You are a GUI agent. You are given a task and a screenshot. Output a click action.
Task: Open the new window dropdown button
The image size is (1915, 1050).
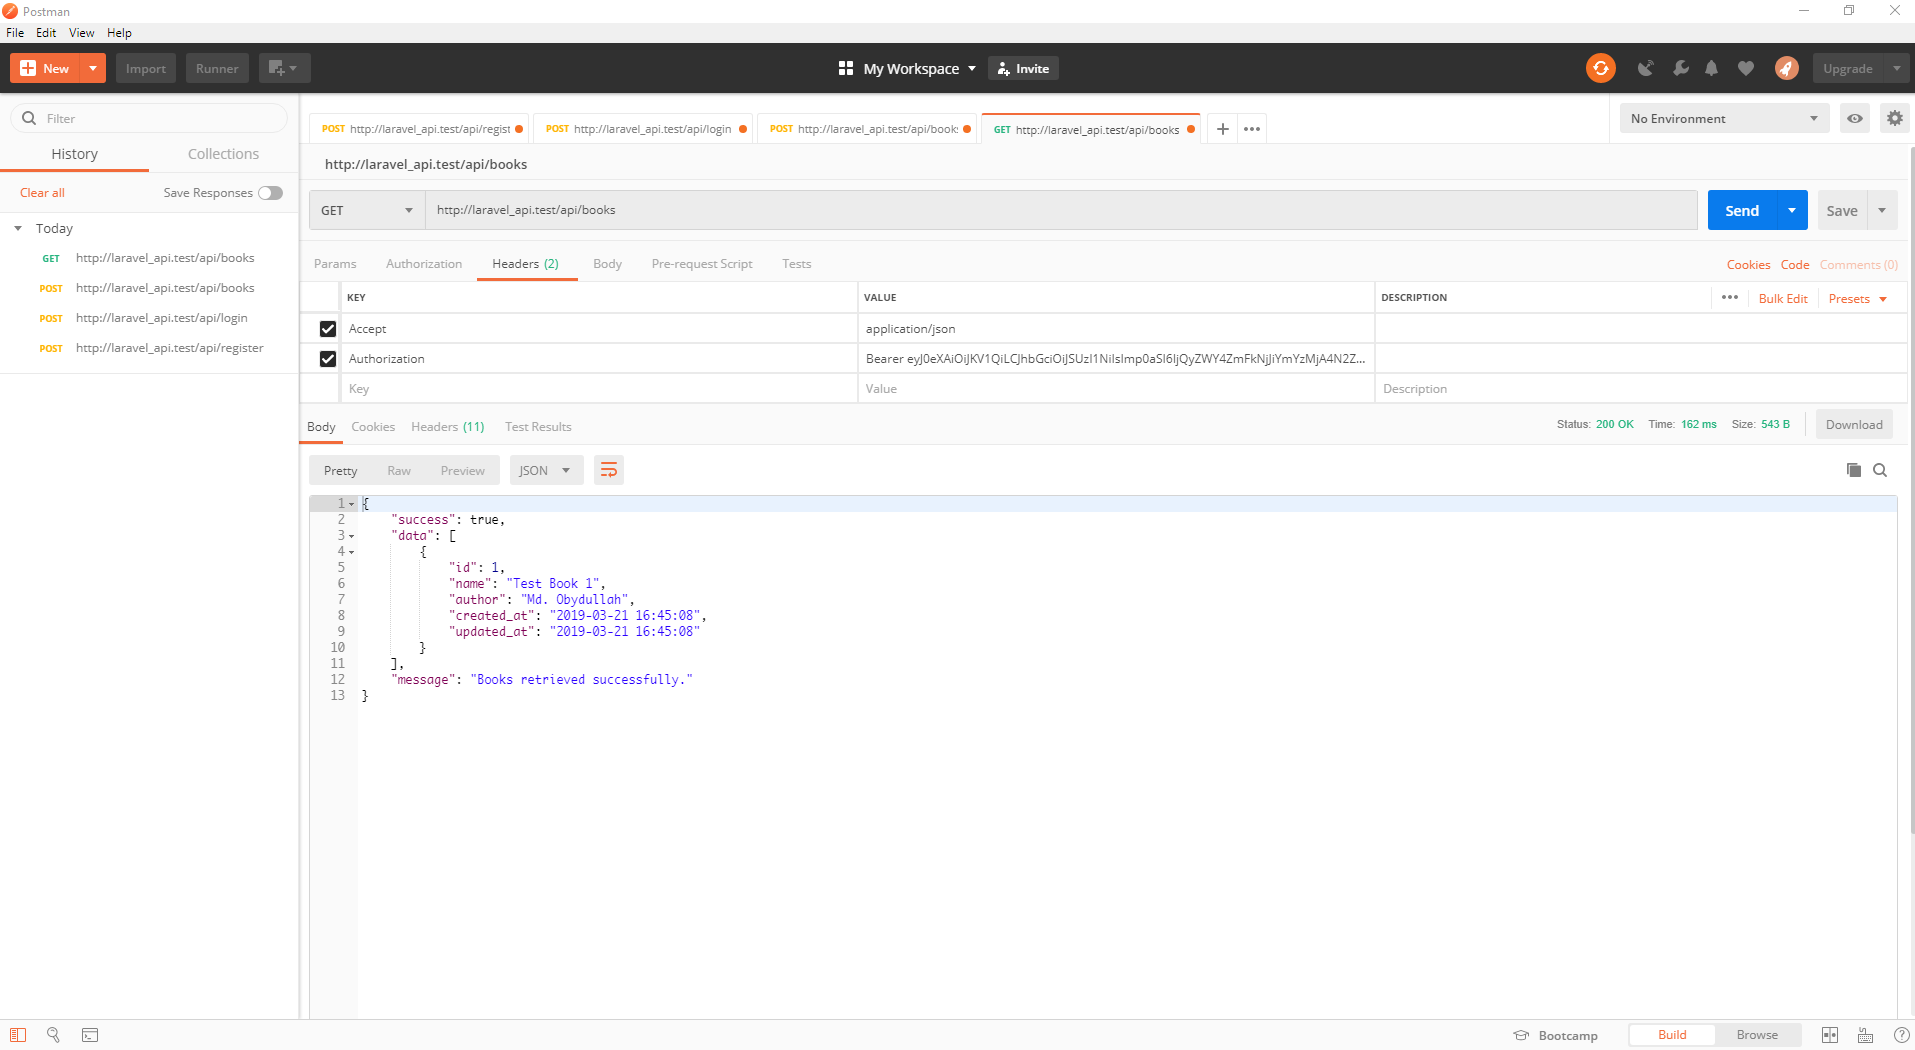[x=284, y=68]
